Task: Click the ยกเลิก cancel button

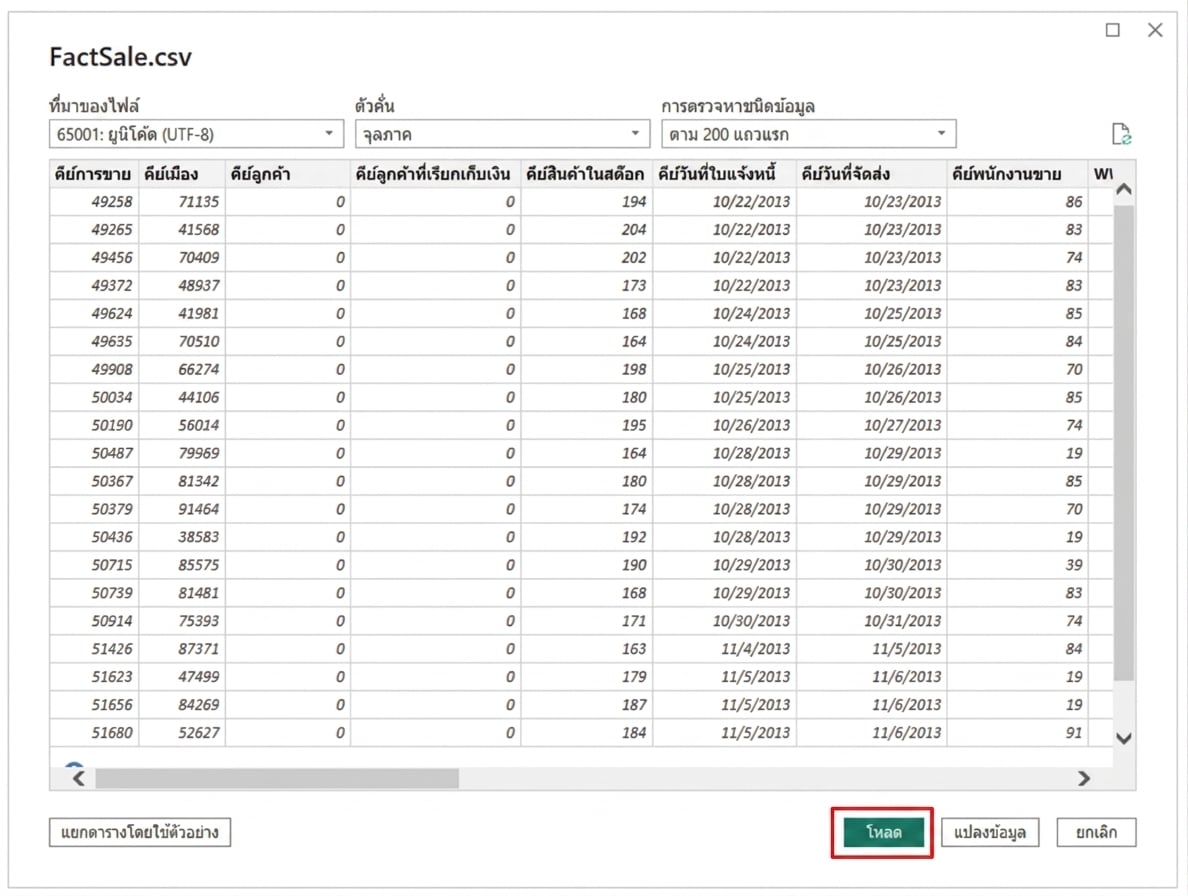Action: (x=1096, y=832)
